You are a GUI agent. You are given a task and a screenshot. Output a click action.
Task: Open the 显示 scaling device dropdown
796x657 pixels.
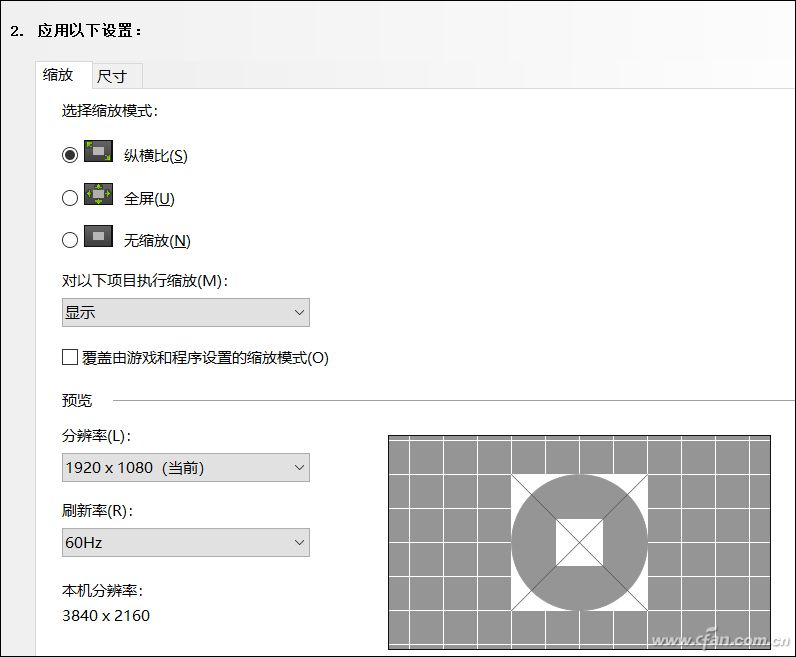pos(186,312)
